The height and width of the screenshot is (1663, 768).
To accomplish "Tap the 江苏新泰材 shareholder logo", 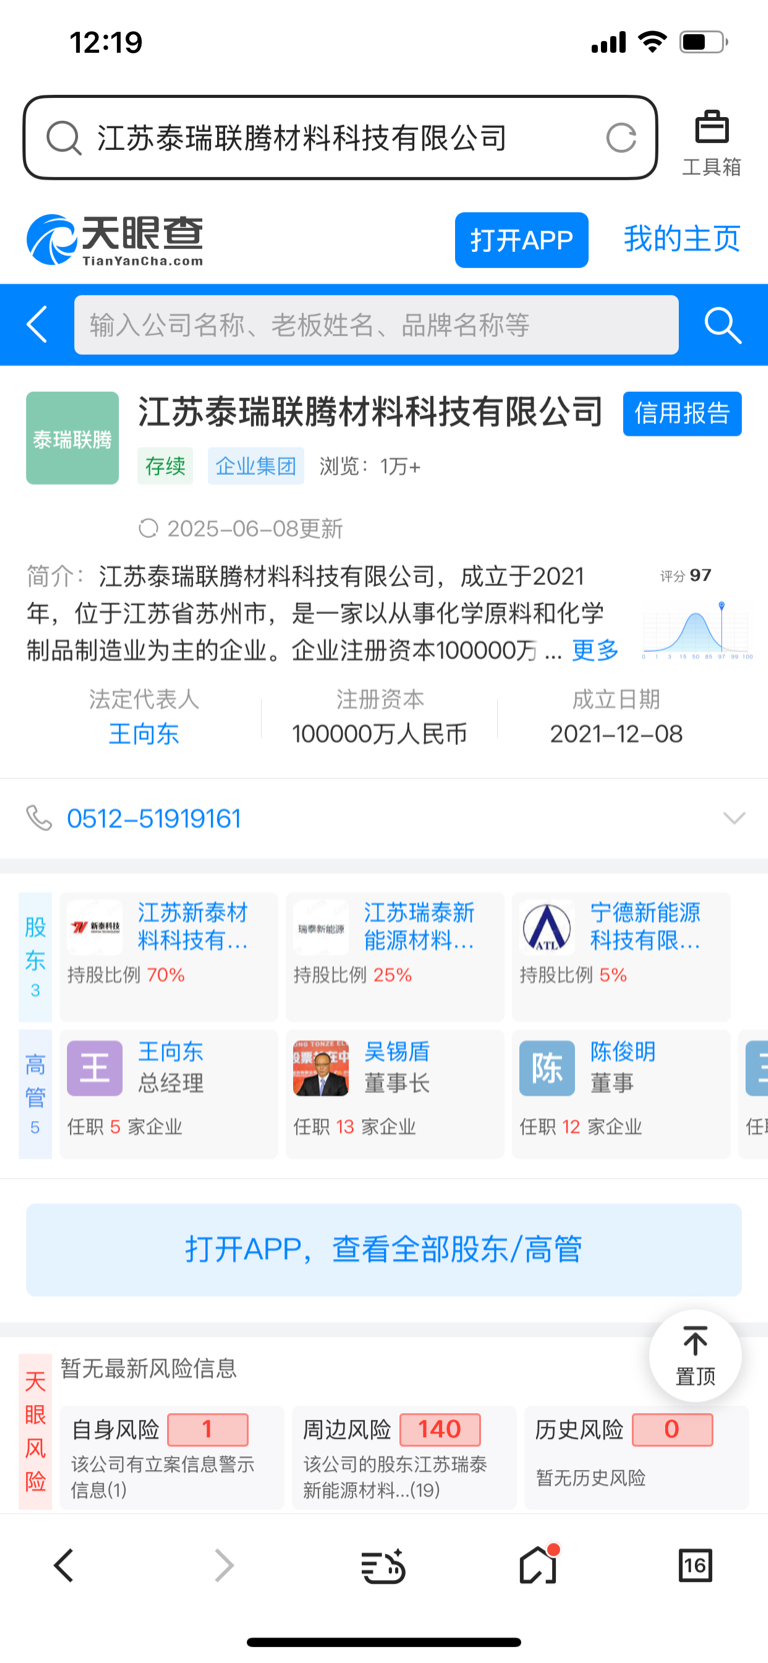I will pos(95,927).
